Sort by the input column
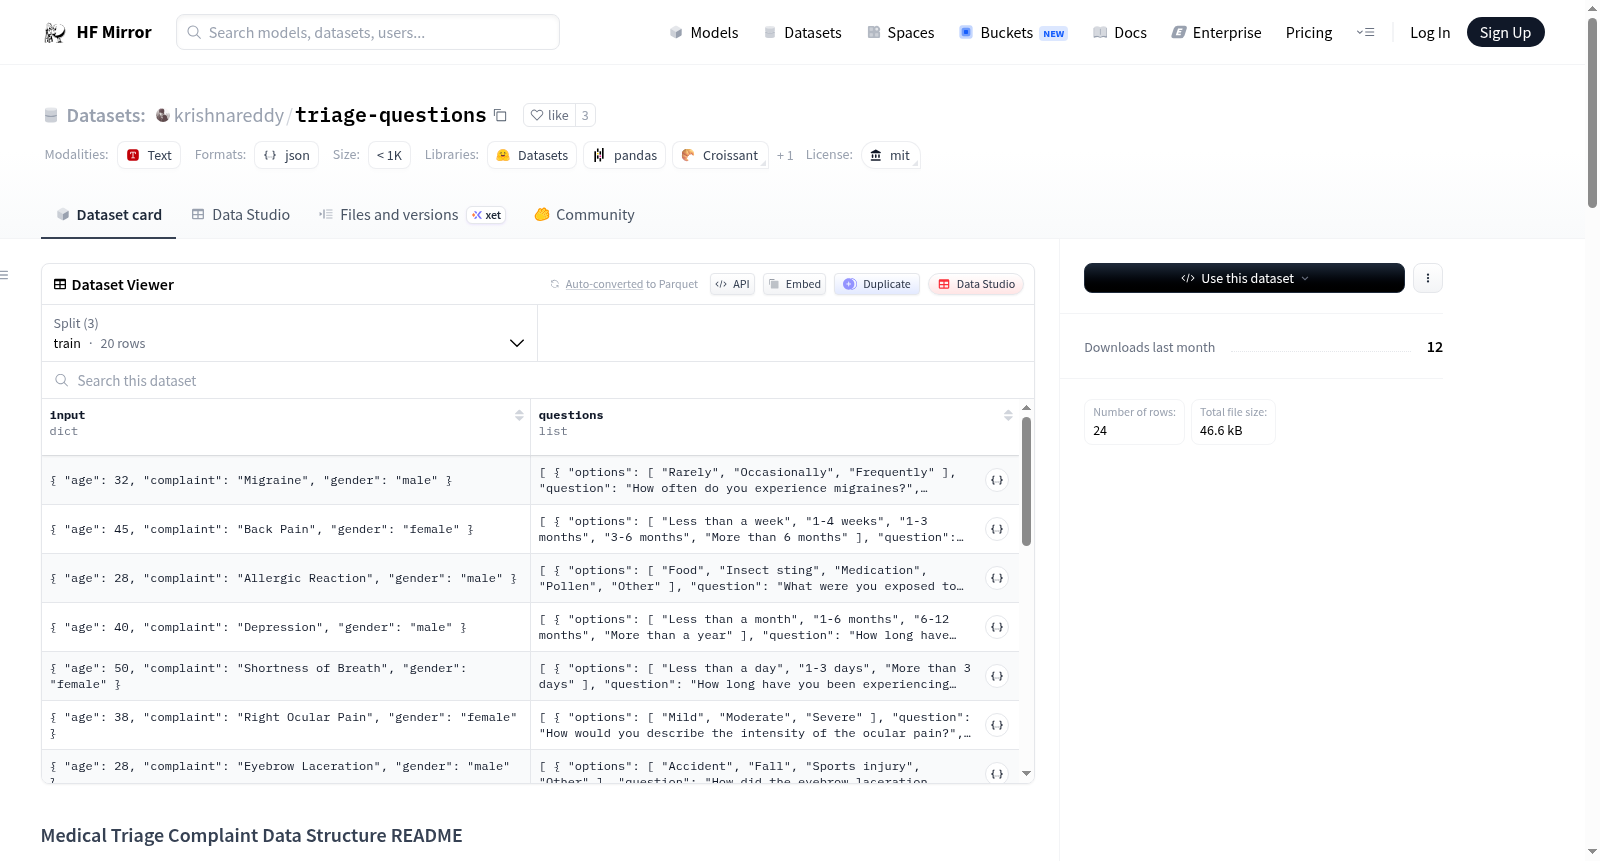The width and height of the screenshot is (1600, 861). (519, 415)
